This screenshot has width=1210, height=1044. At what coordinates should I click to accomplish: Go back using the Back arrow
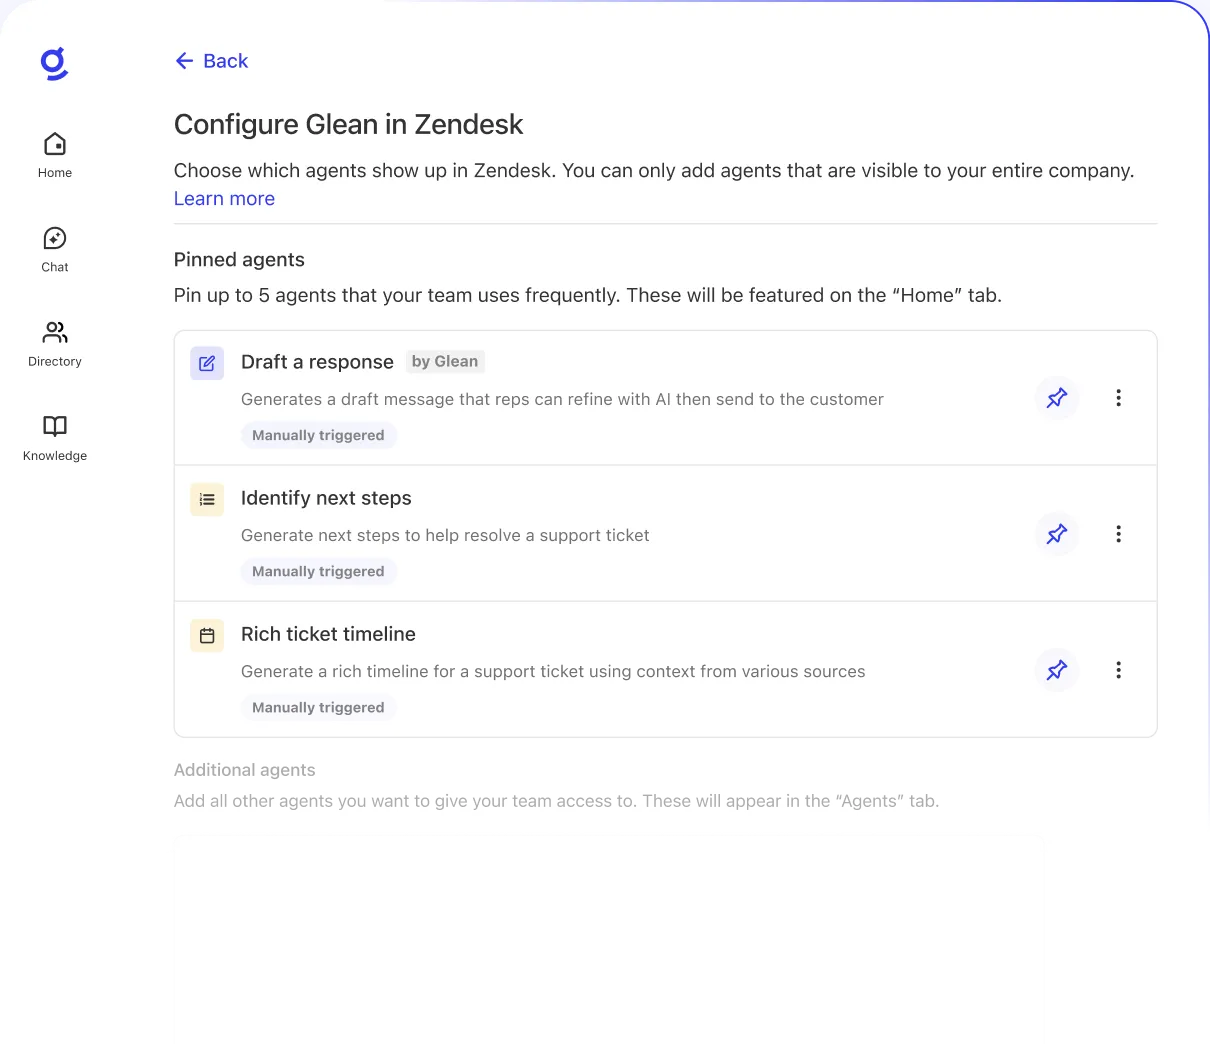click(183, 61)
